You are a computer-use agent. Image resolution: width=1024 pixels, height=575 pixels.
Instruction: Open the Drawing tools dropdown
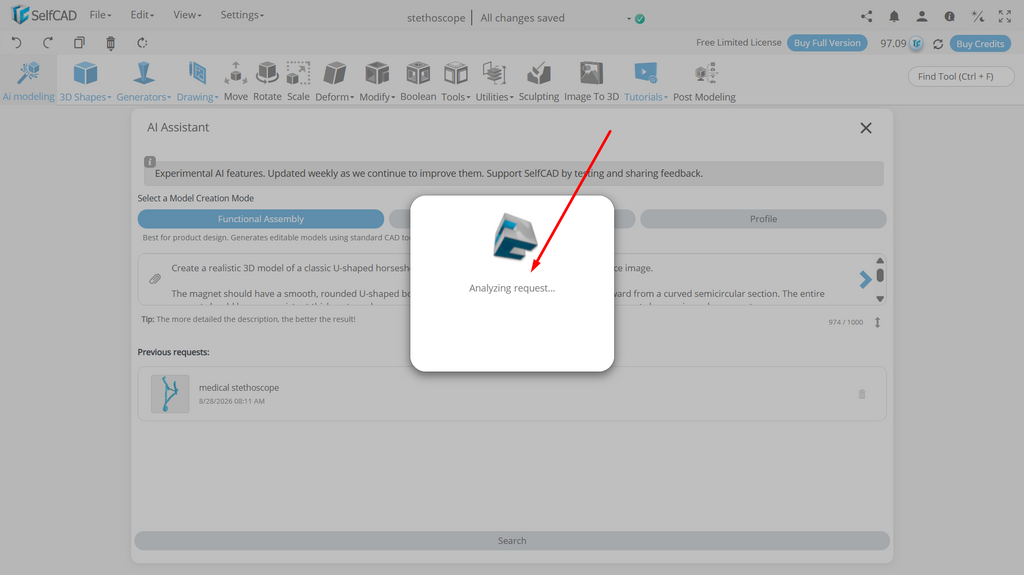(197, 81)
